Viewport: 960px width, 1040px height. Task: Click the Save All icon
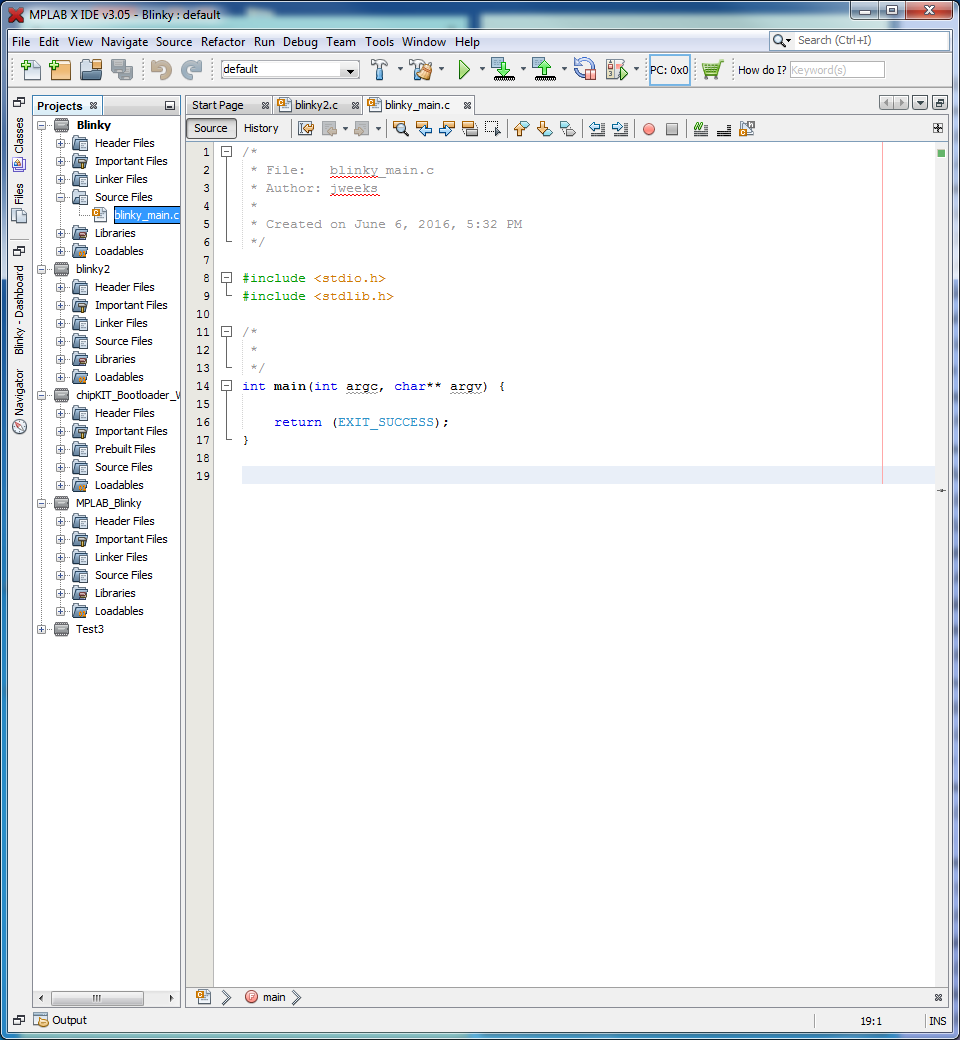[121, 69]
